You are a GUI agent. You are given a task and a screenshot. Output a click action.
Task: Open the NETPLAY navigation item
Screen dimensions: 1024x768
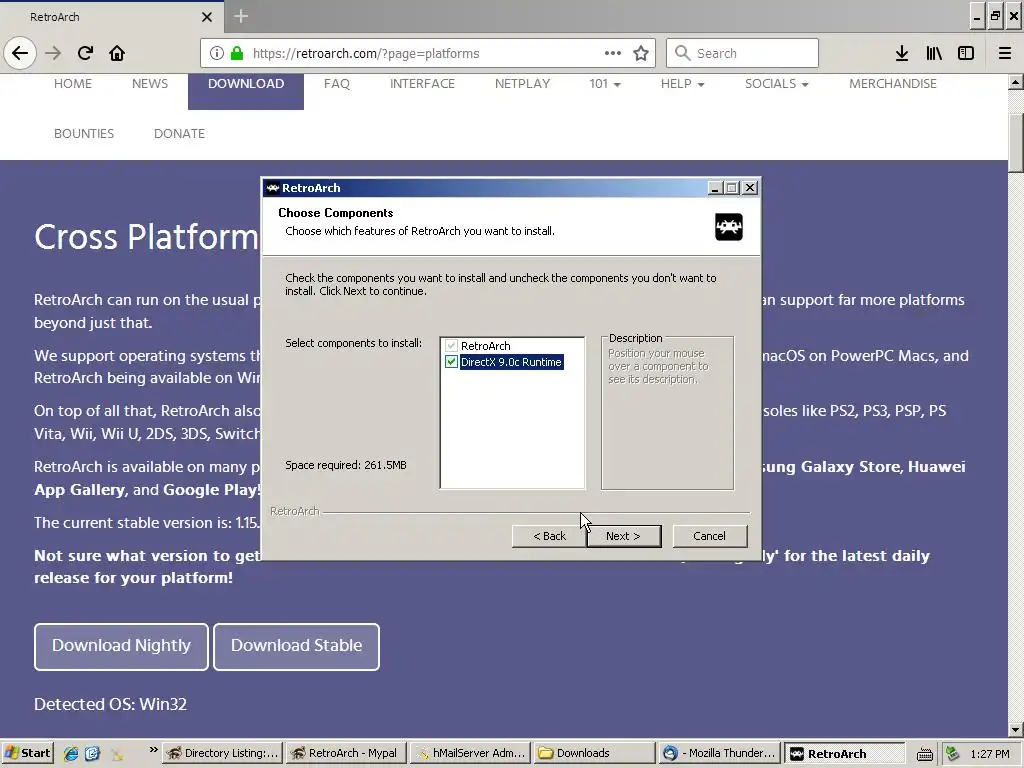522,84
